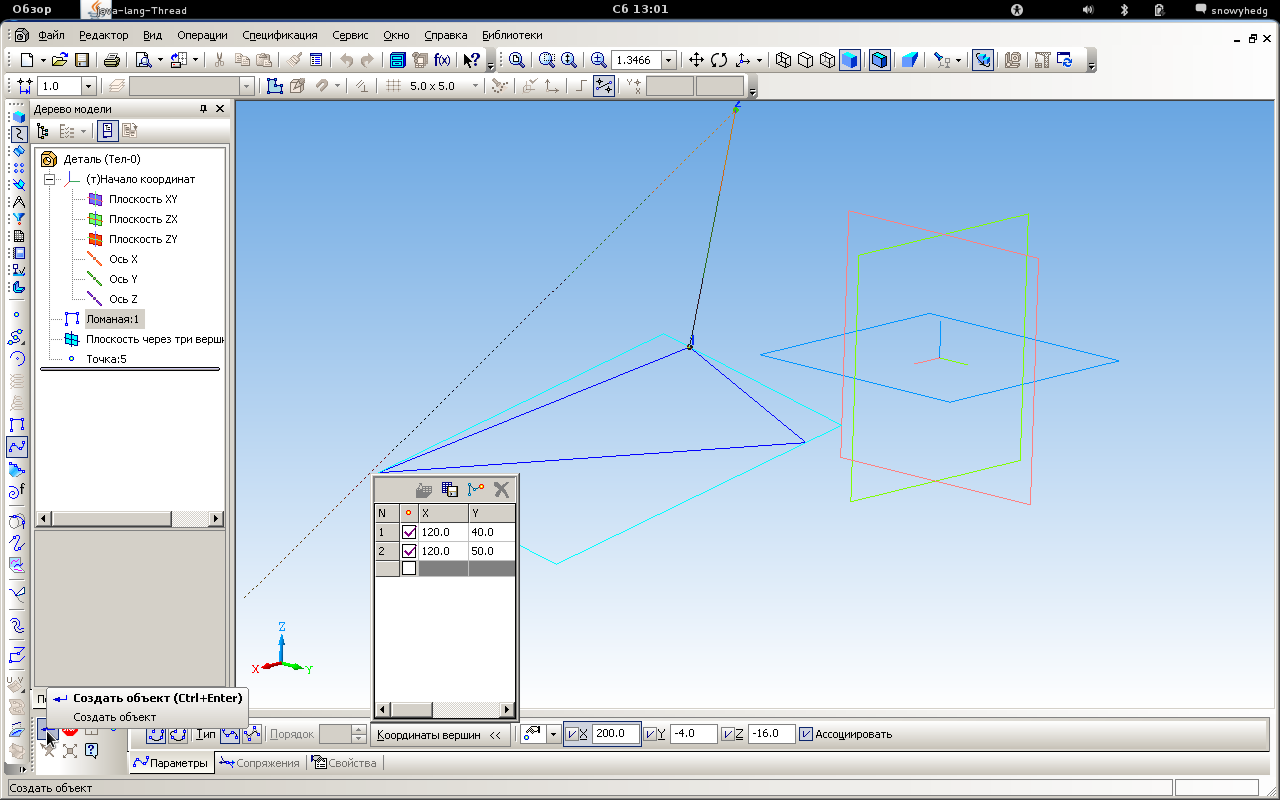Save the document with the floppy icon
The height and width of the screenshot is (800, 1280).
click(x=82, y=60)
